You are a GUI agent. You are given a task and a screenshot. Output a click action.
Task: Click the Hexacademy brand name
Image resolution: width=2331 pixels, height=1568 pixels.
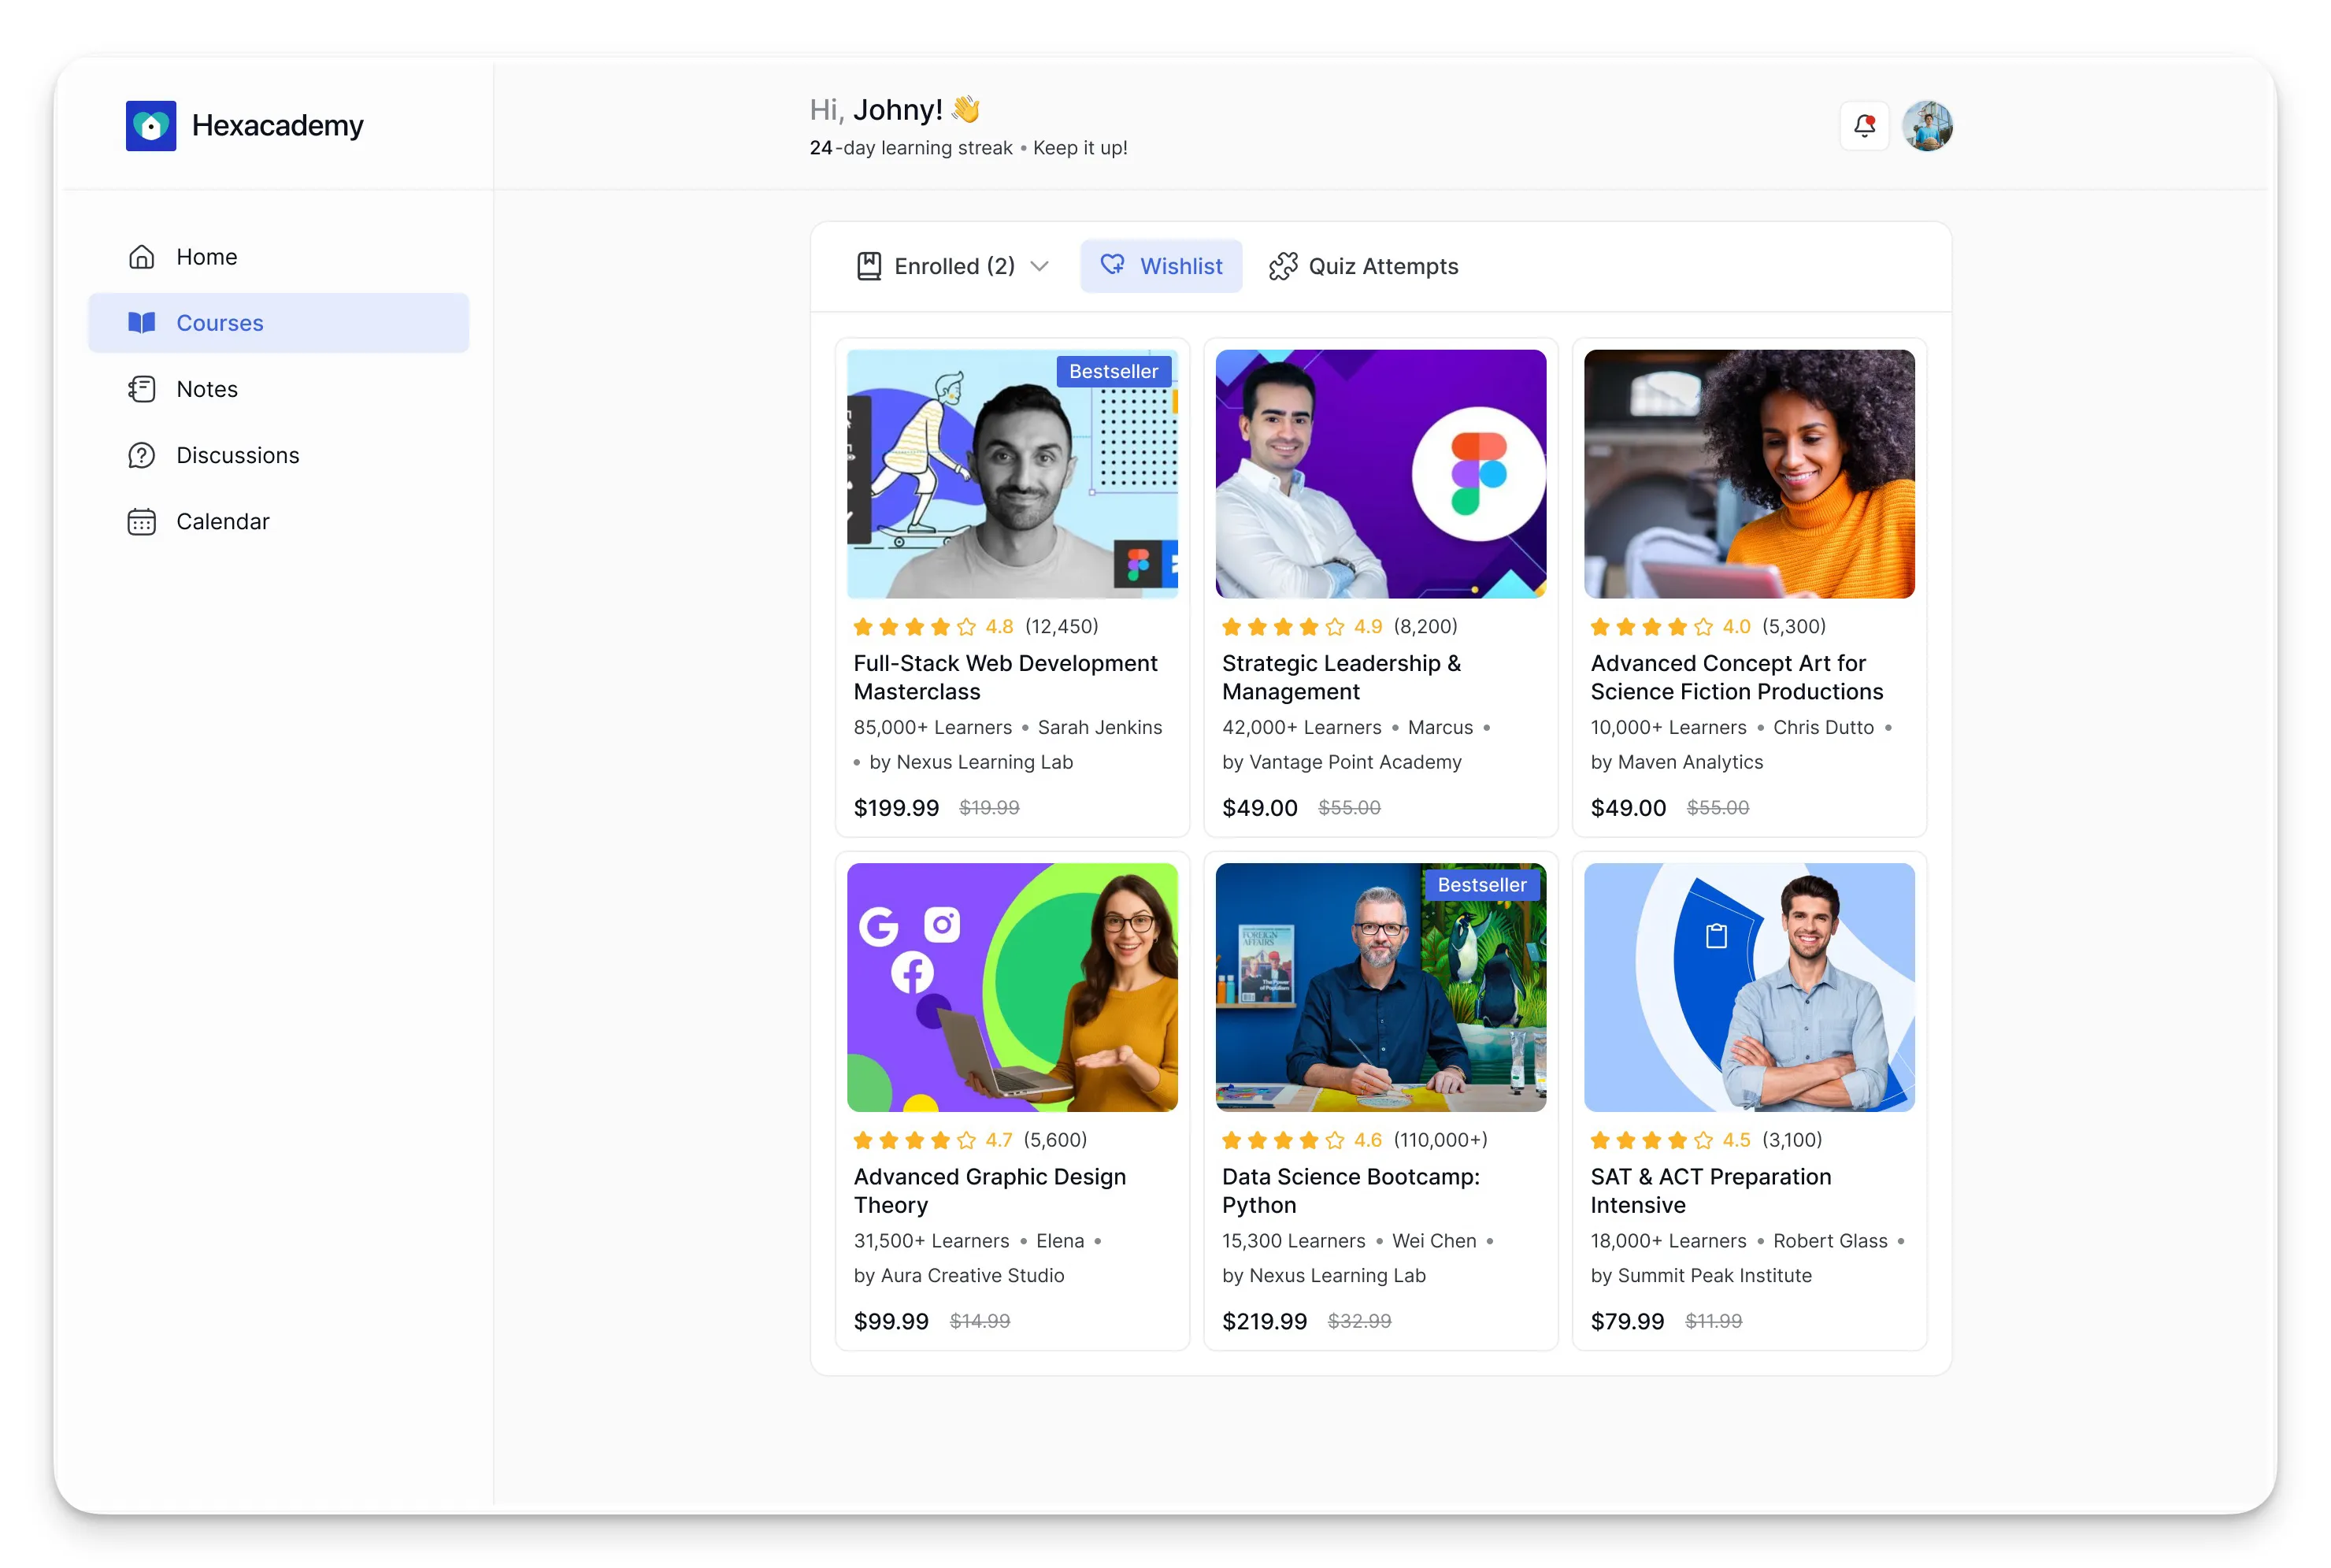click(x=278, y=126)
